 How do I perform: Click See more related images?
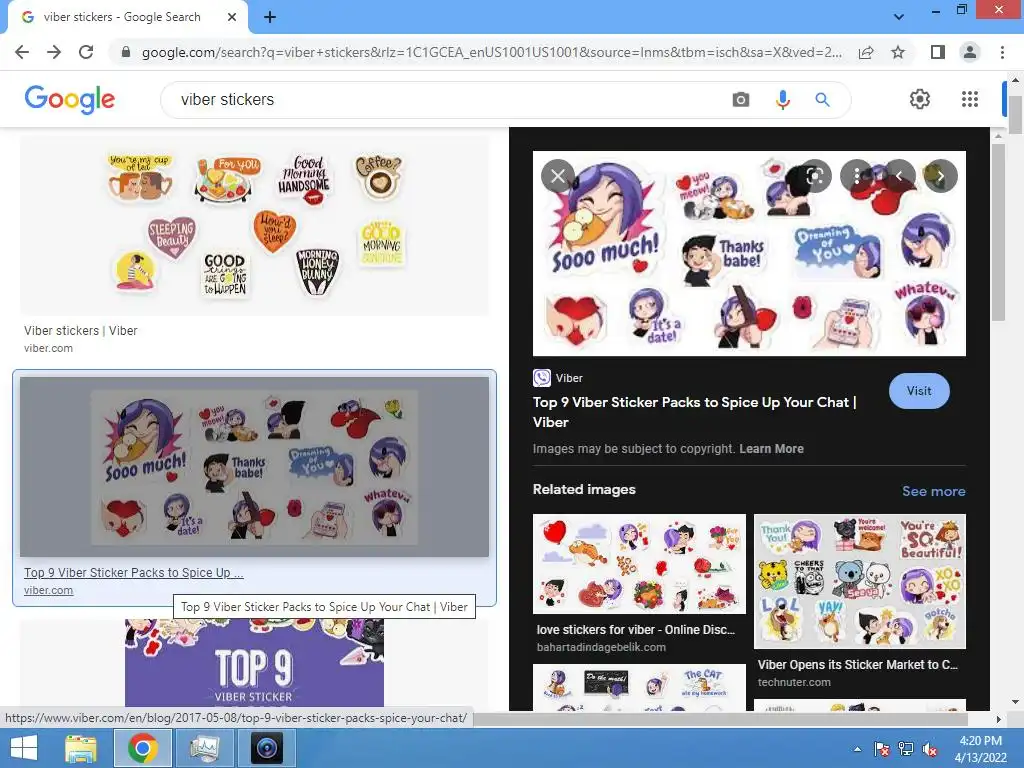click(933, 491)
